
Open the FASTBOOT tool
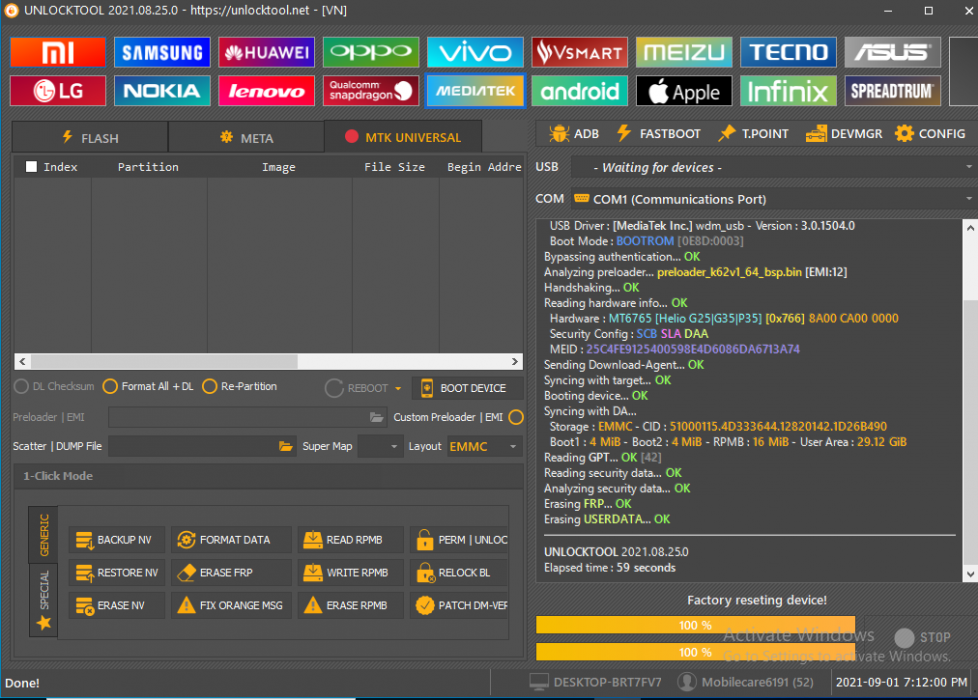(658, 134)
